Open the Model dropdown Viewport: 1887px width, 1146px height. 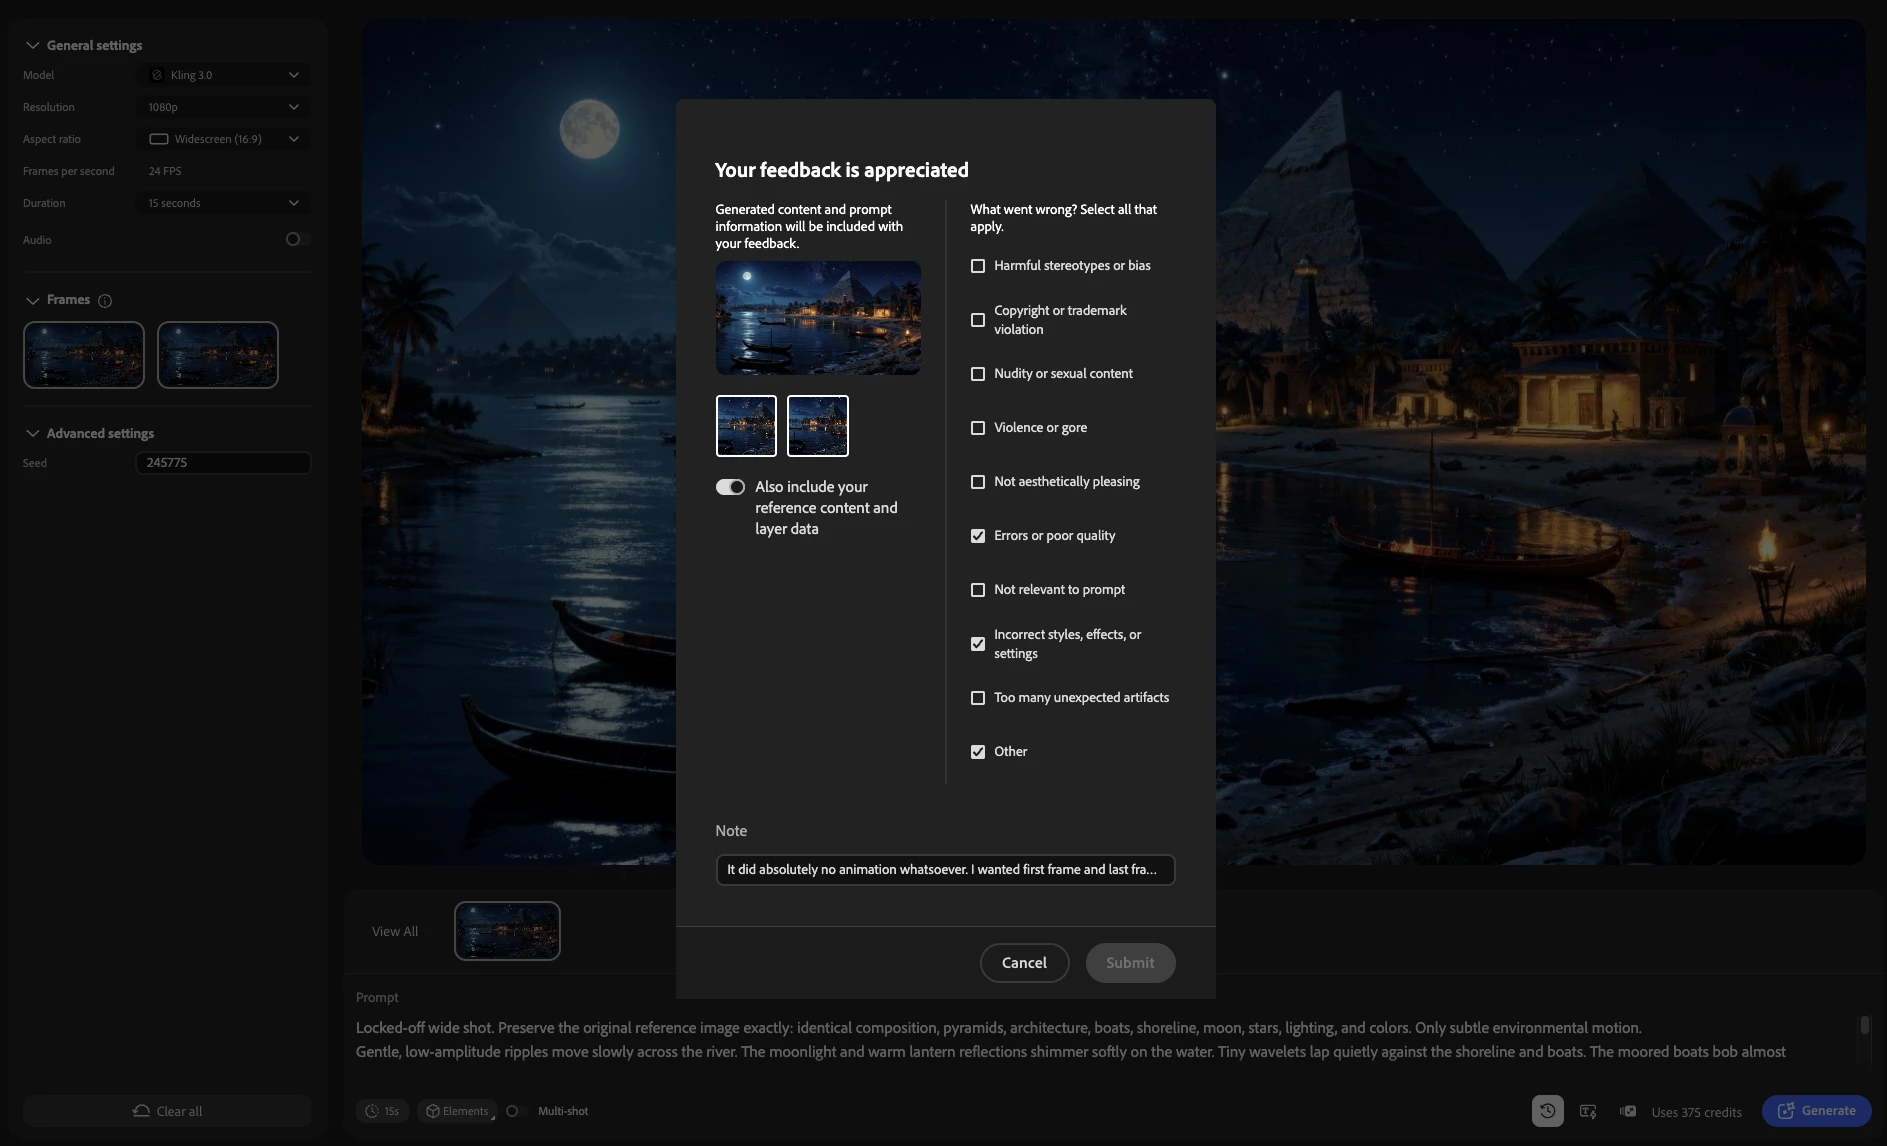(223, 75)
